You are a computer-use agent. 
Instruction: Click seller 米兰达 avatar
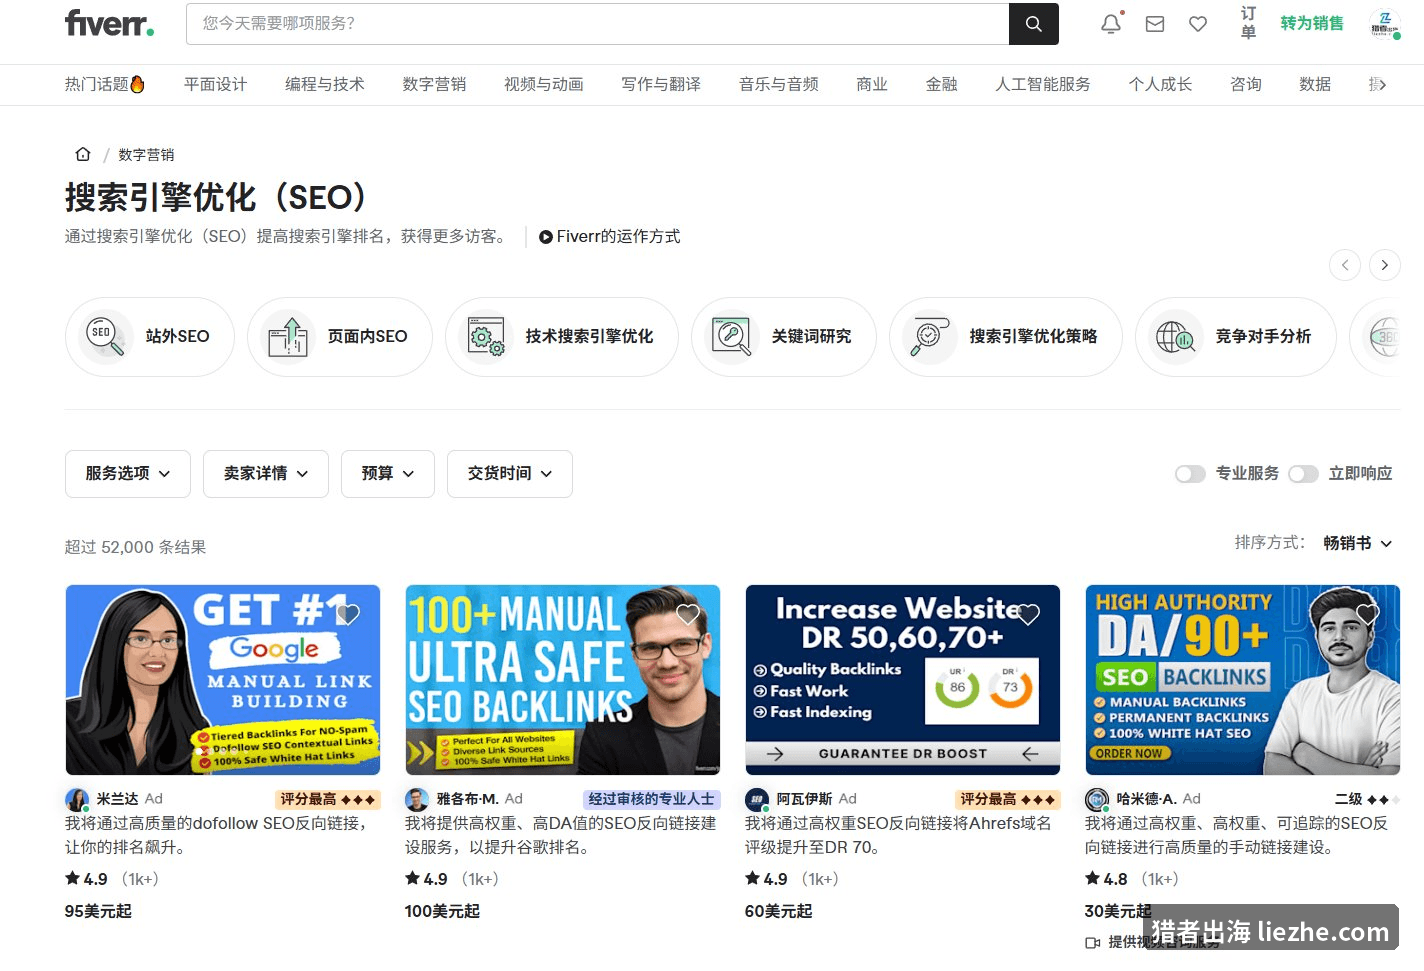77,799
